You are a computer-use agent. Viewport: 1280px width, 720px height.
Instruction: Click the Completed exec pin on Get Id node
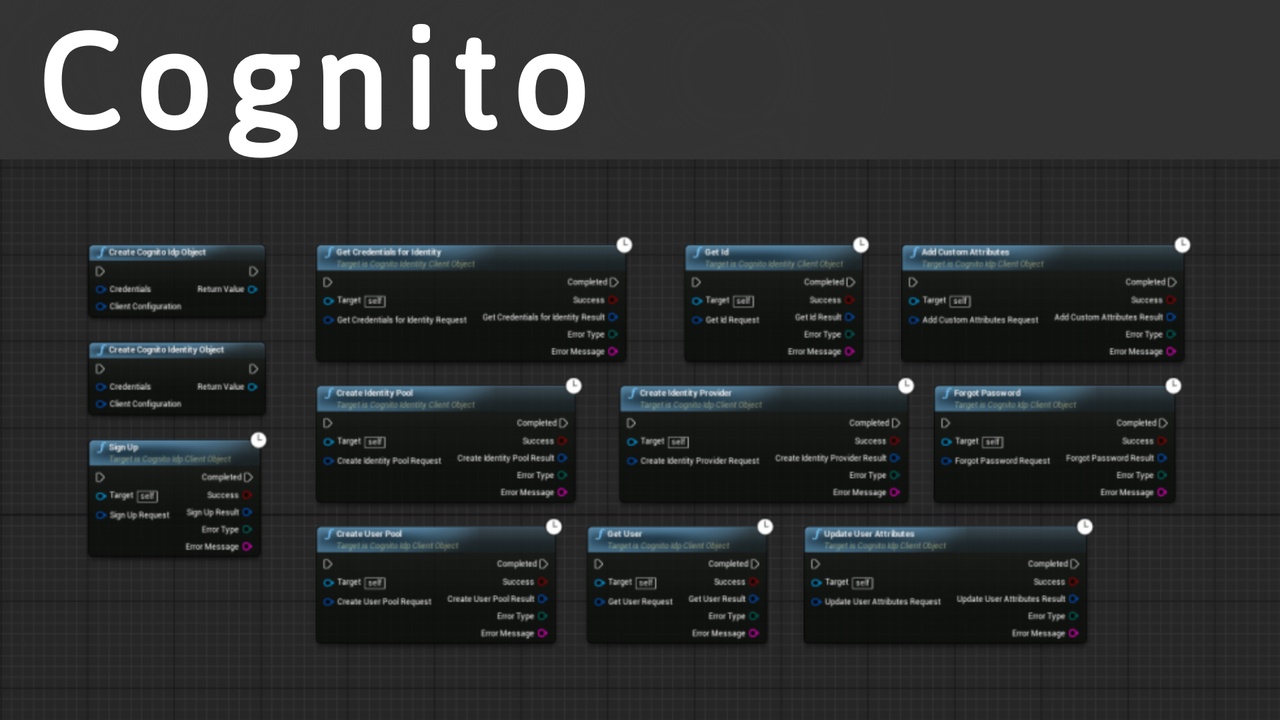(x=851, y=282)
